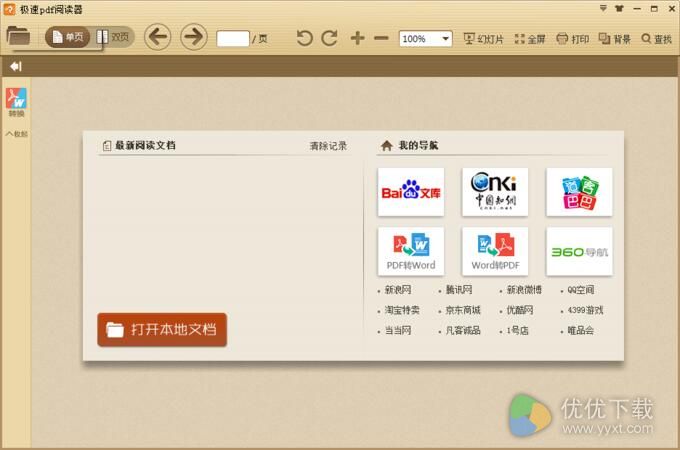Zoom out with the minus icon
This screenshot has width=680, height=450.
[x=381, y=38]
